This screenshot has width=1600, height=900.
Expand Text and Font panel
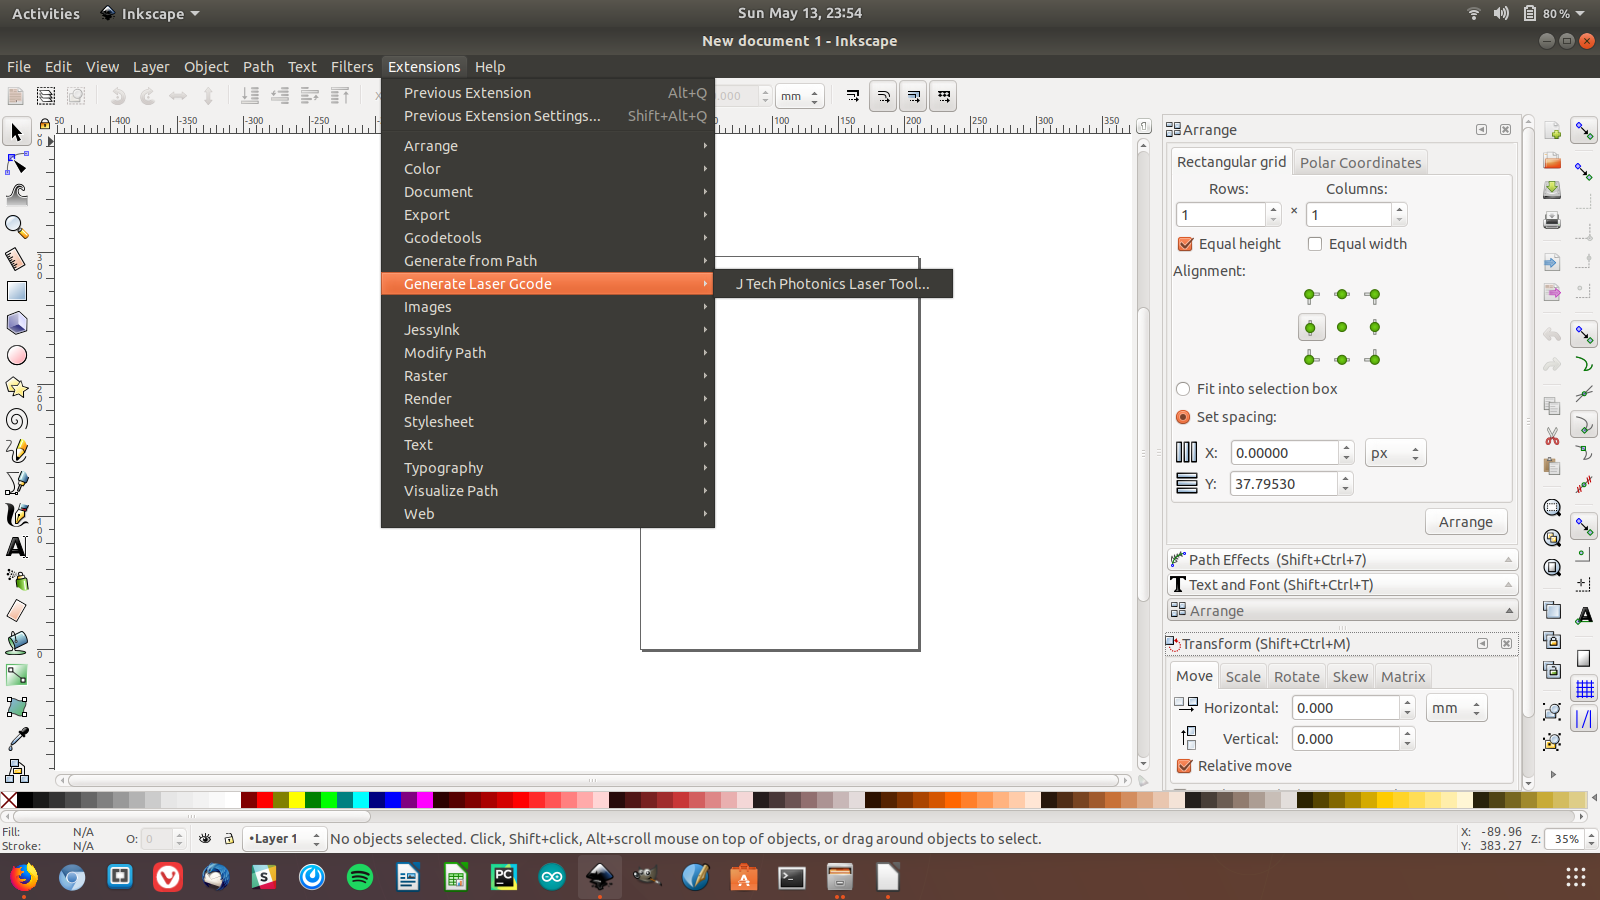click(x=1342, y=585)
